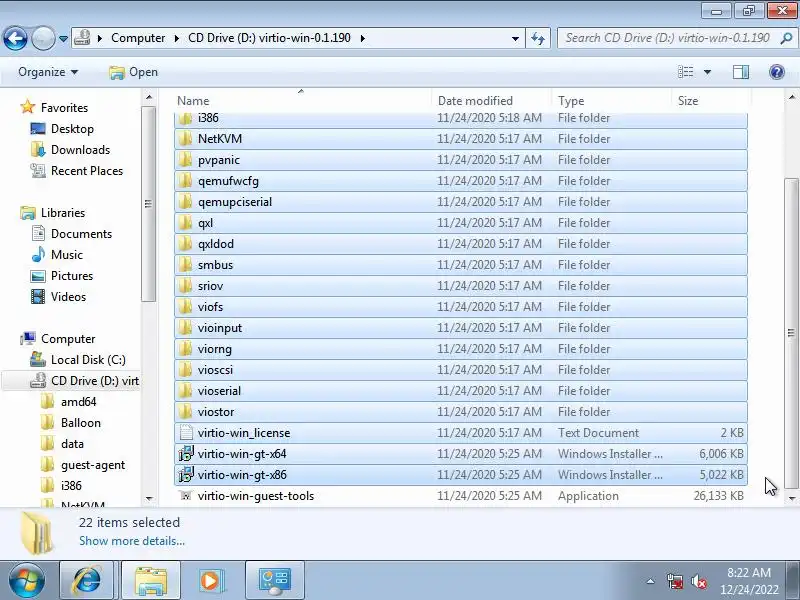
Task: Open address bar previous locations dropdown
Action: (515, 38)
